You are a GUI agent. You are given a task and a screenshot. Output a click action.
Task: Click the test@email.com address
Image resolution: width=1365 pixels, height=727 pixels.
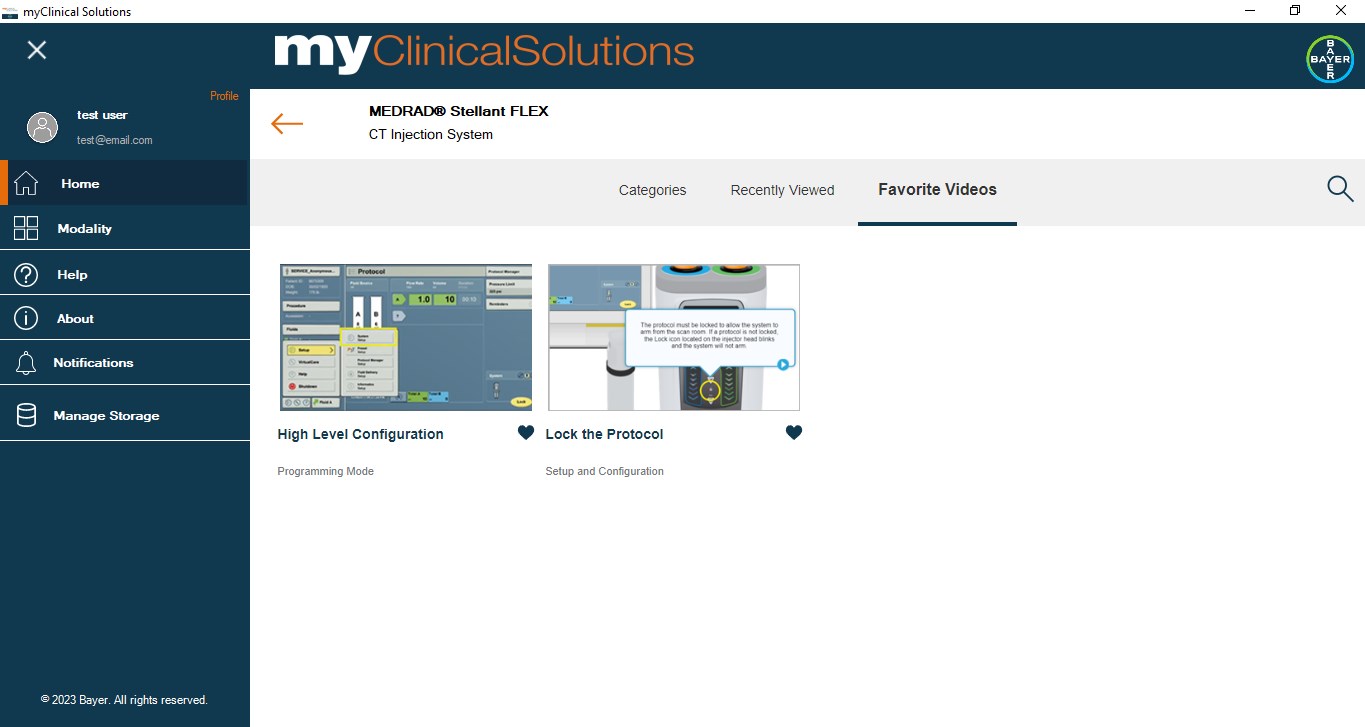tap(115, 140)
